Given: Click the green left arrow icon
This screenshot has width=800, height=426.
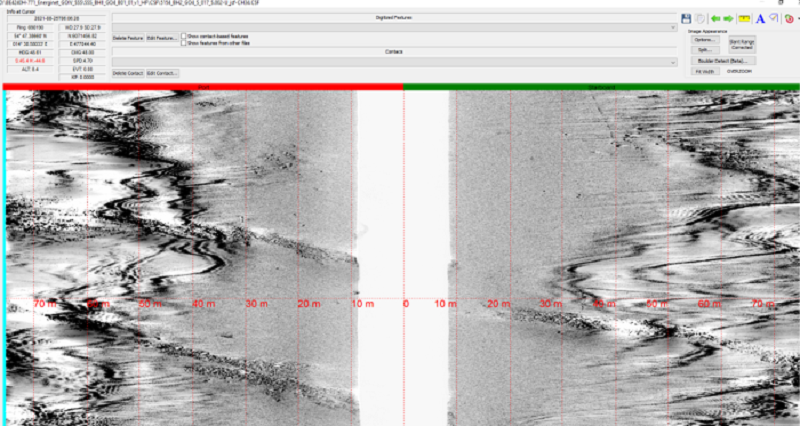Looking at the screenshot, I should [716, 19].
